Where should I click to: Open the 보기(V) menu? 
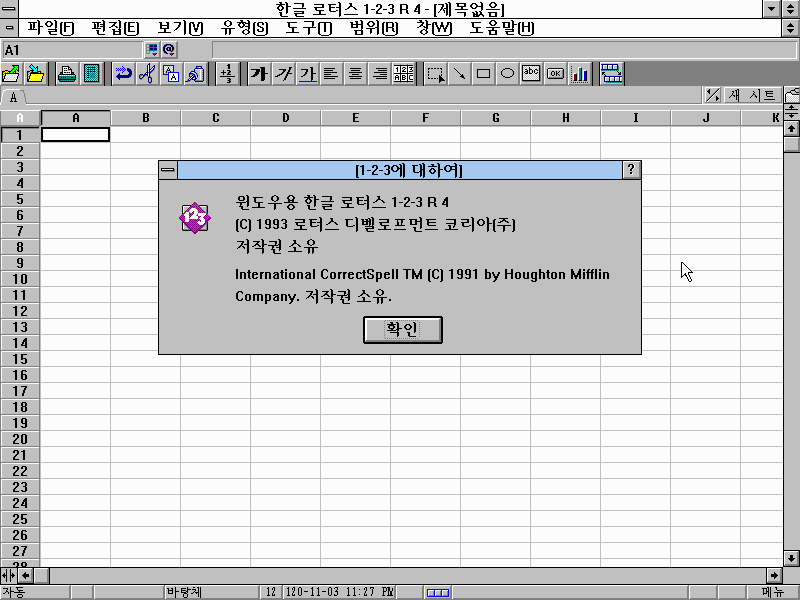tap(180, 28)
